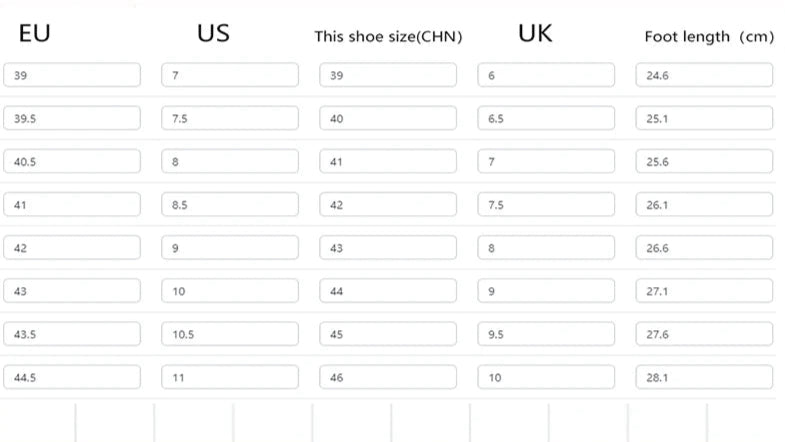Select the CHN shoe size 46 field
This screenshot has height=442, width=785.
tap(388, 377)
